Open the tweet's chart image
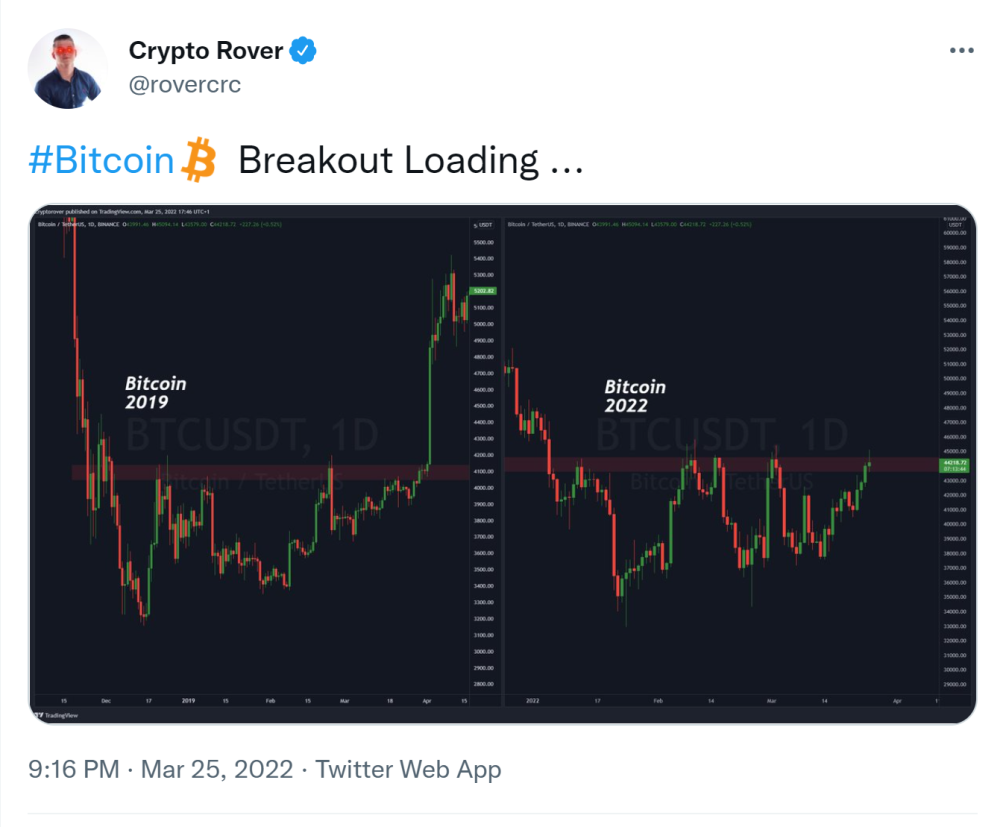The height and width of the screenshot is (827, 1003). pyautogui.click(x=502, y=464)
